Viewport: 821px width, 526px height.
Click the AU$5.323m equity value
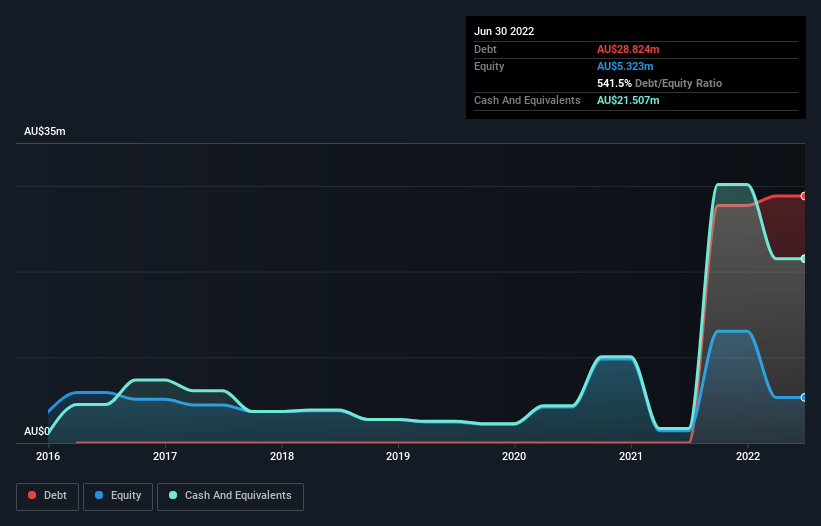625,66
